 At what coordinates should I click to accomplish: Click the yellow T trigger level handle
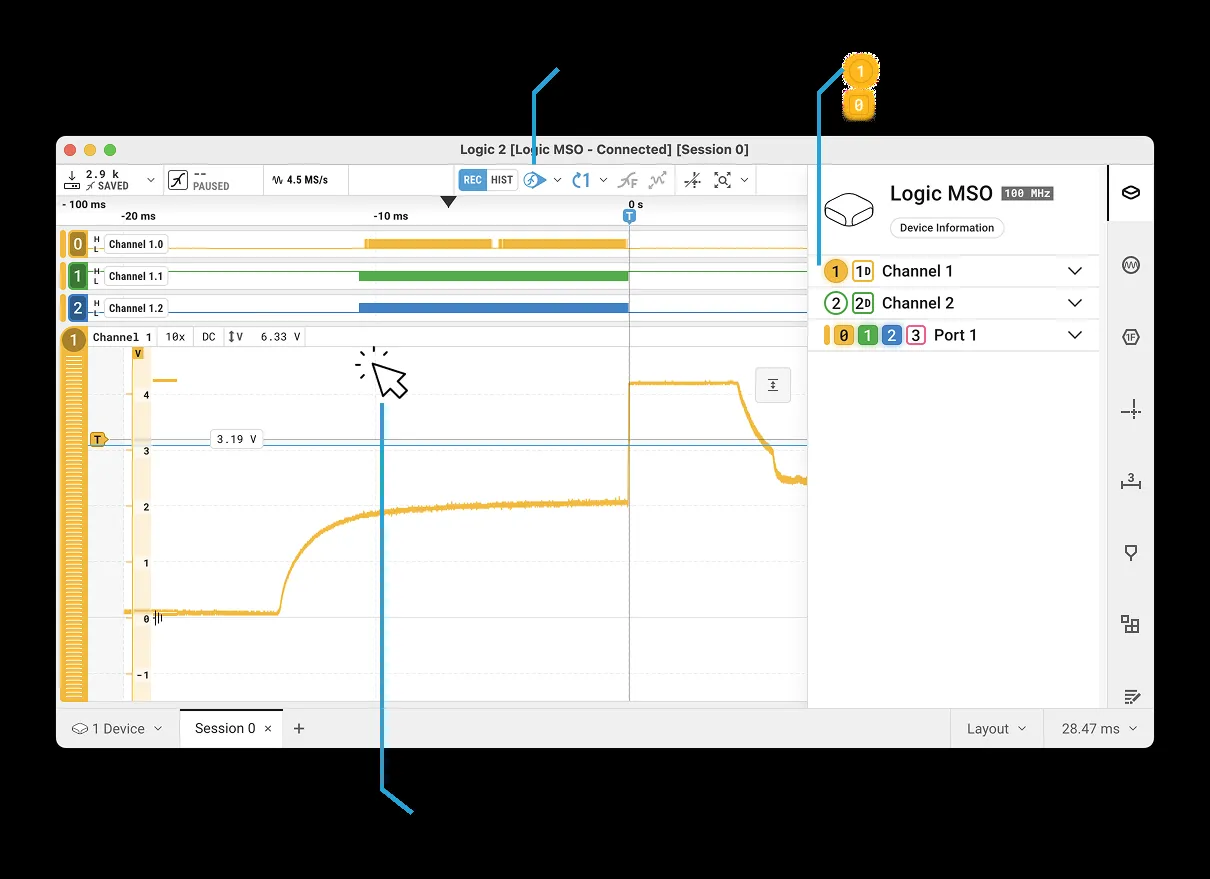pyautogui.click(x=98, y=439)
